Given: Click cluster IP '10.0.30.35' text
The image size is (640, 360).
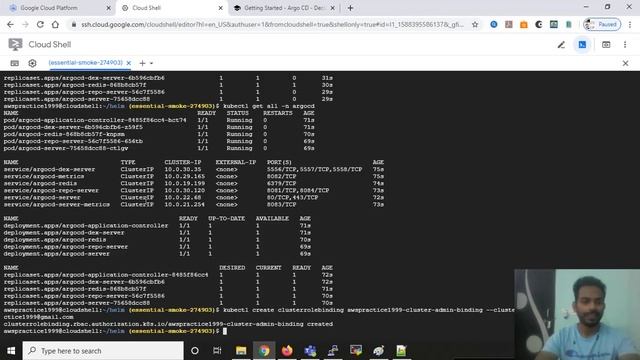Looking at the screenshot, I should coord(183,169).
